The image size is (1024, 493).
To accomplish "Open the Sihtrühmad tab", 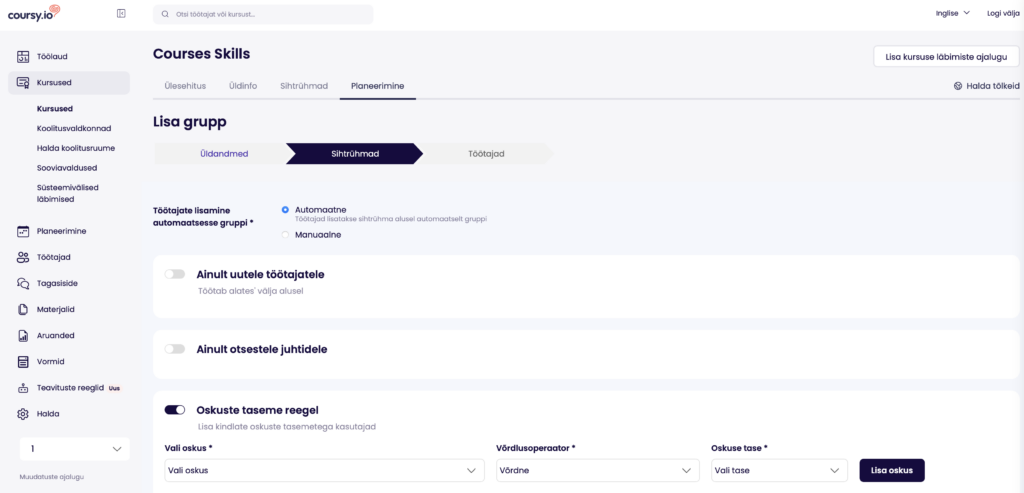I will (304, 86).
